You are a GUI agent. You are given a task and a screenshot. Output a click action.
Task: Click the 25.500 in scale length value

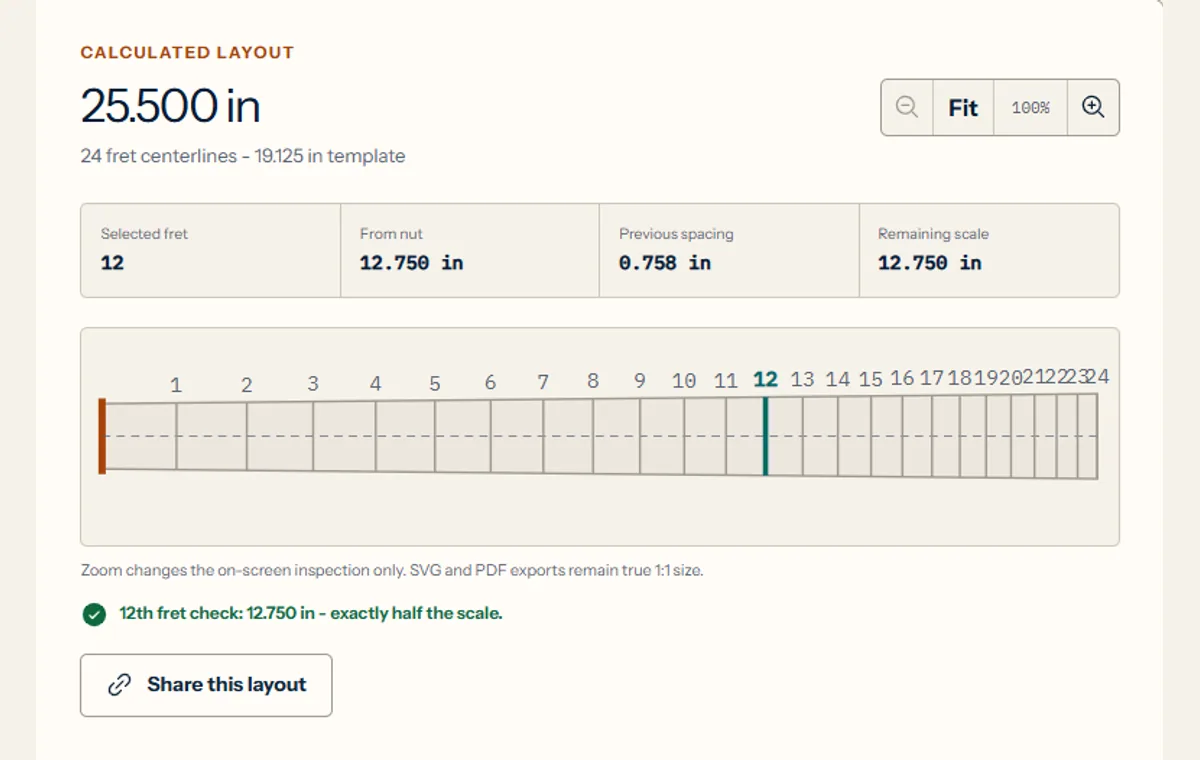tap(170, 106)
